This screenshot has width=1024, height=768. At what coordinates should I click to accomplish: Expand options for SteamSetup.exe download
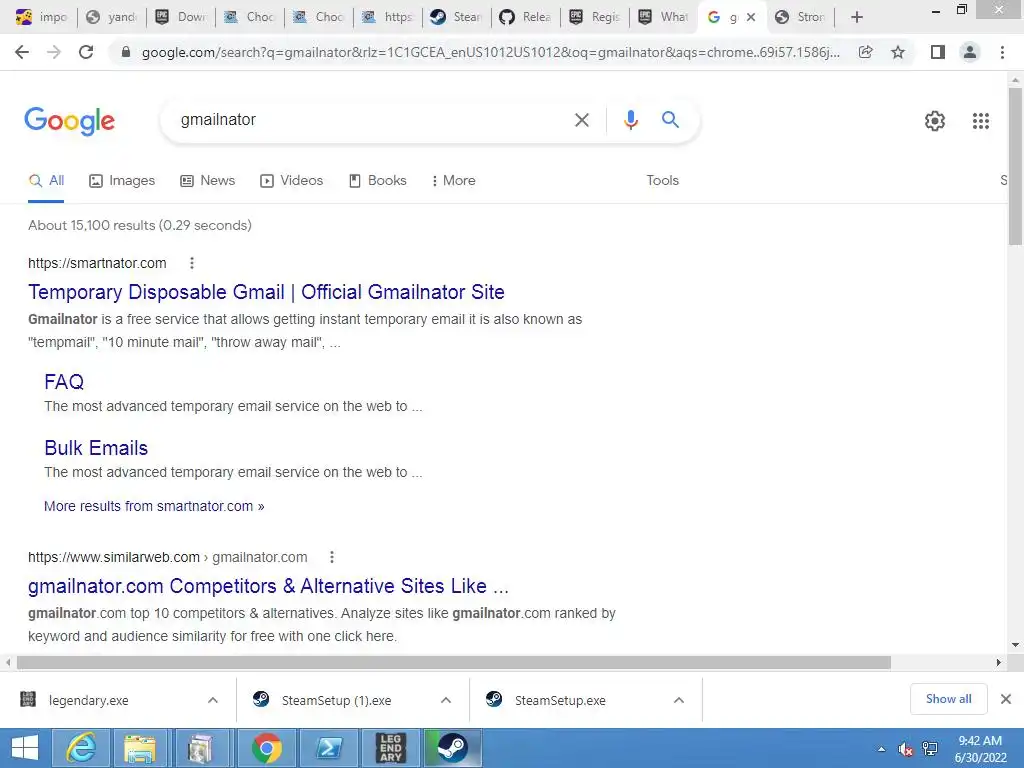pos(679,700)
